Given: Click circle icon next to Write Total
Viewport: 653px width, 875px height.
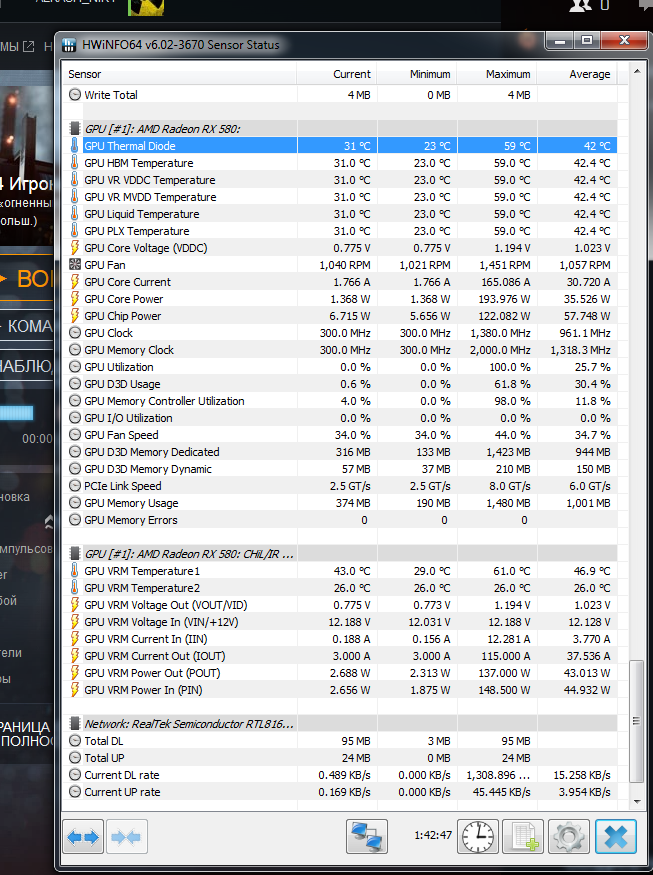Looking at the screenshot, I should (x=74, y=95).
